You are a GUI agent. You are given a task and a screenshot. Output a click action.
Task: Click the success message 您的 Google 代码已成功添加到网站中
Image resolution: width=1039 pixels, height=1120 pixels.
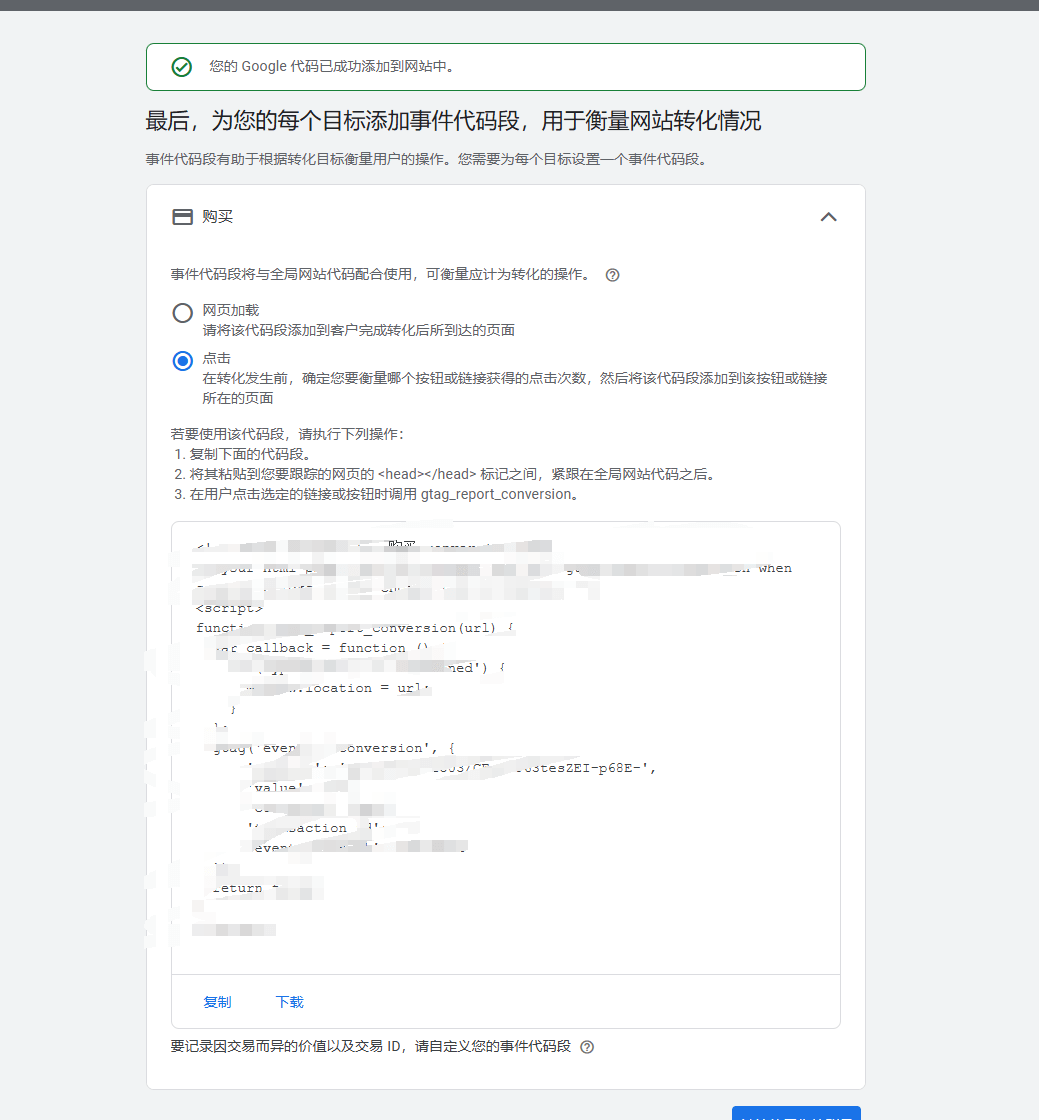click(x=332, y=66)
